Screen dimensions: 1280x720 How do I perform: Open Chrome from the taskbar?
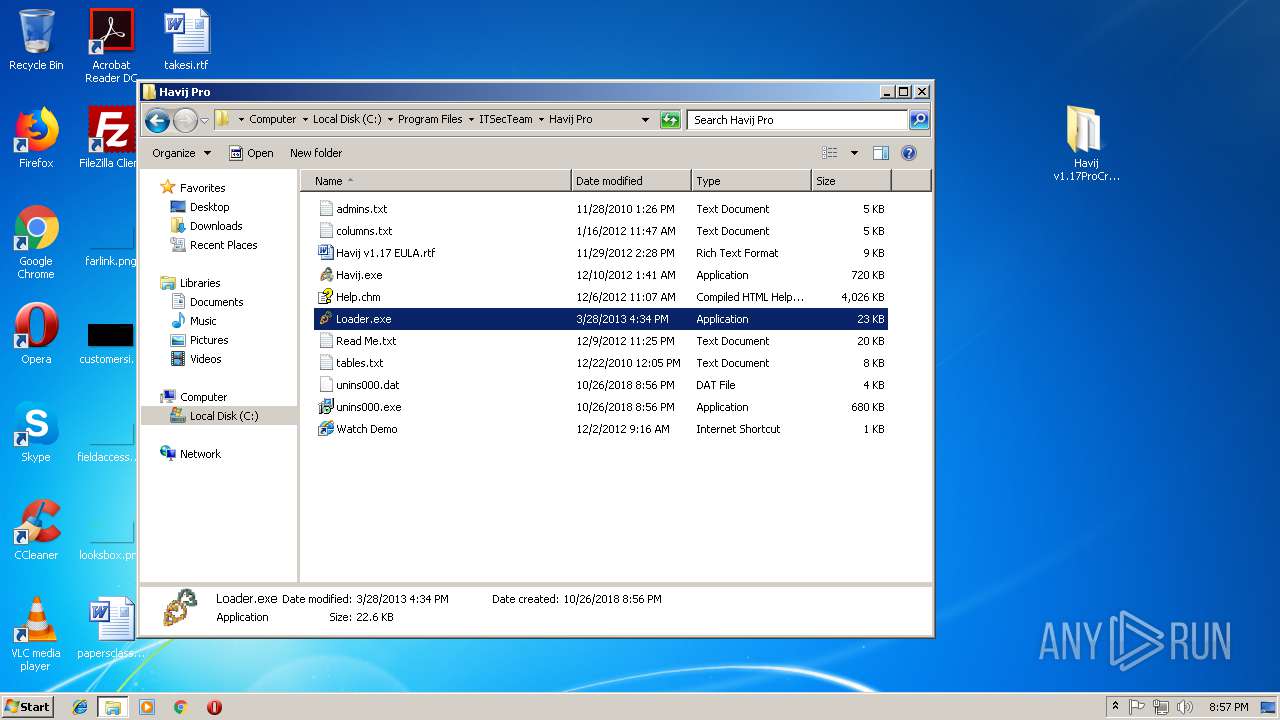click(180, 707)
